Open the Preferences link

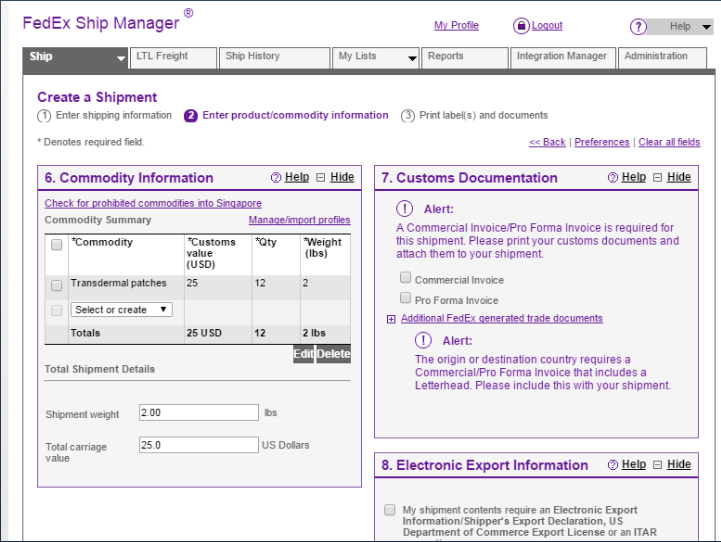click(601, 142)
